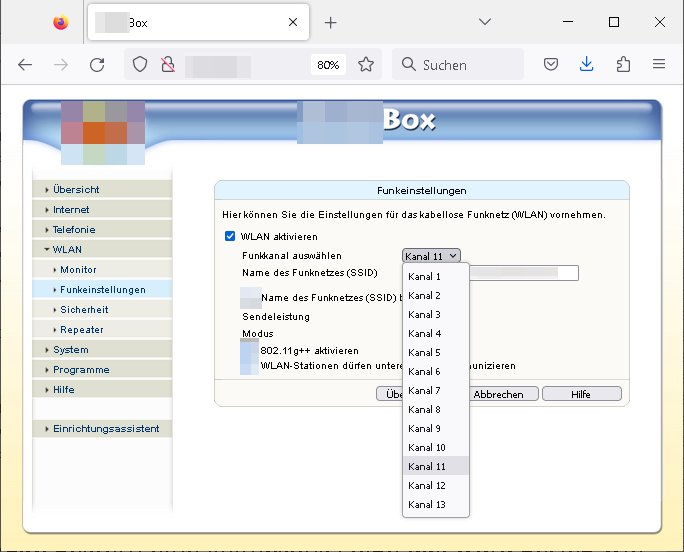Select Kanal 1 from the list
Screen dimensions: 684x552
(x=436, y=277)
